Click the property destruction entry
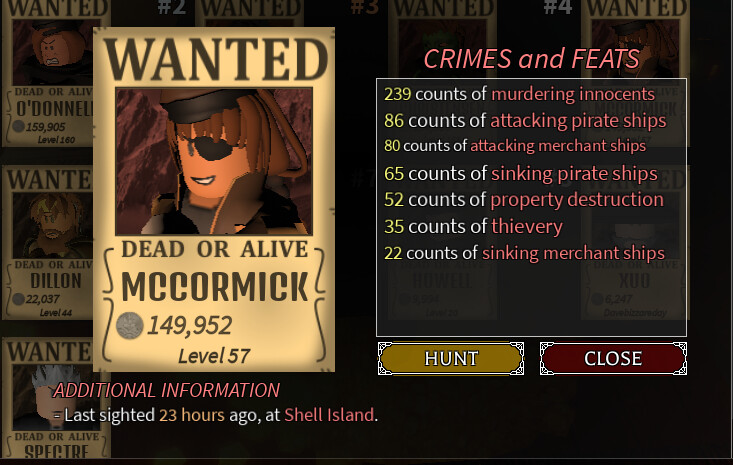Image resolution: width=733 pixels, height=465 pixels. pyautogui.click(x=524, y=200)
